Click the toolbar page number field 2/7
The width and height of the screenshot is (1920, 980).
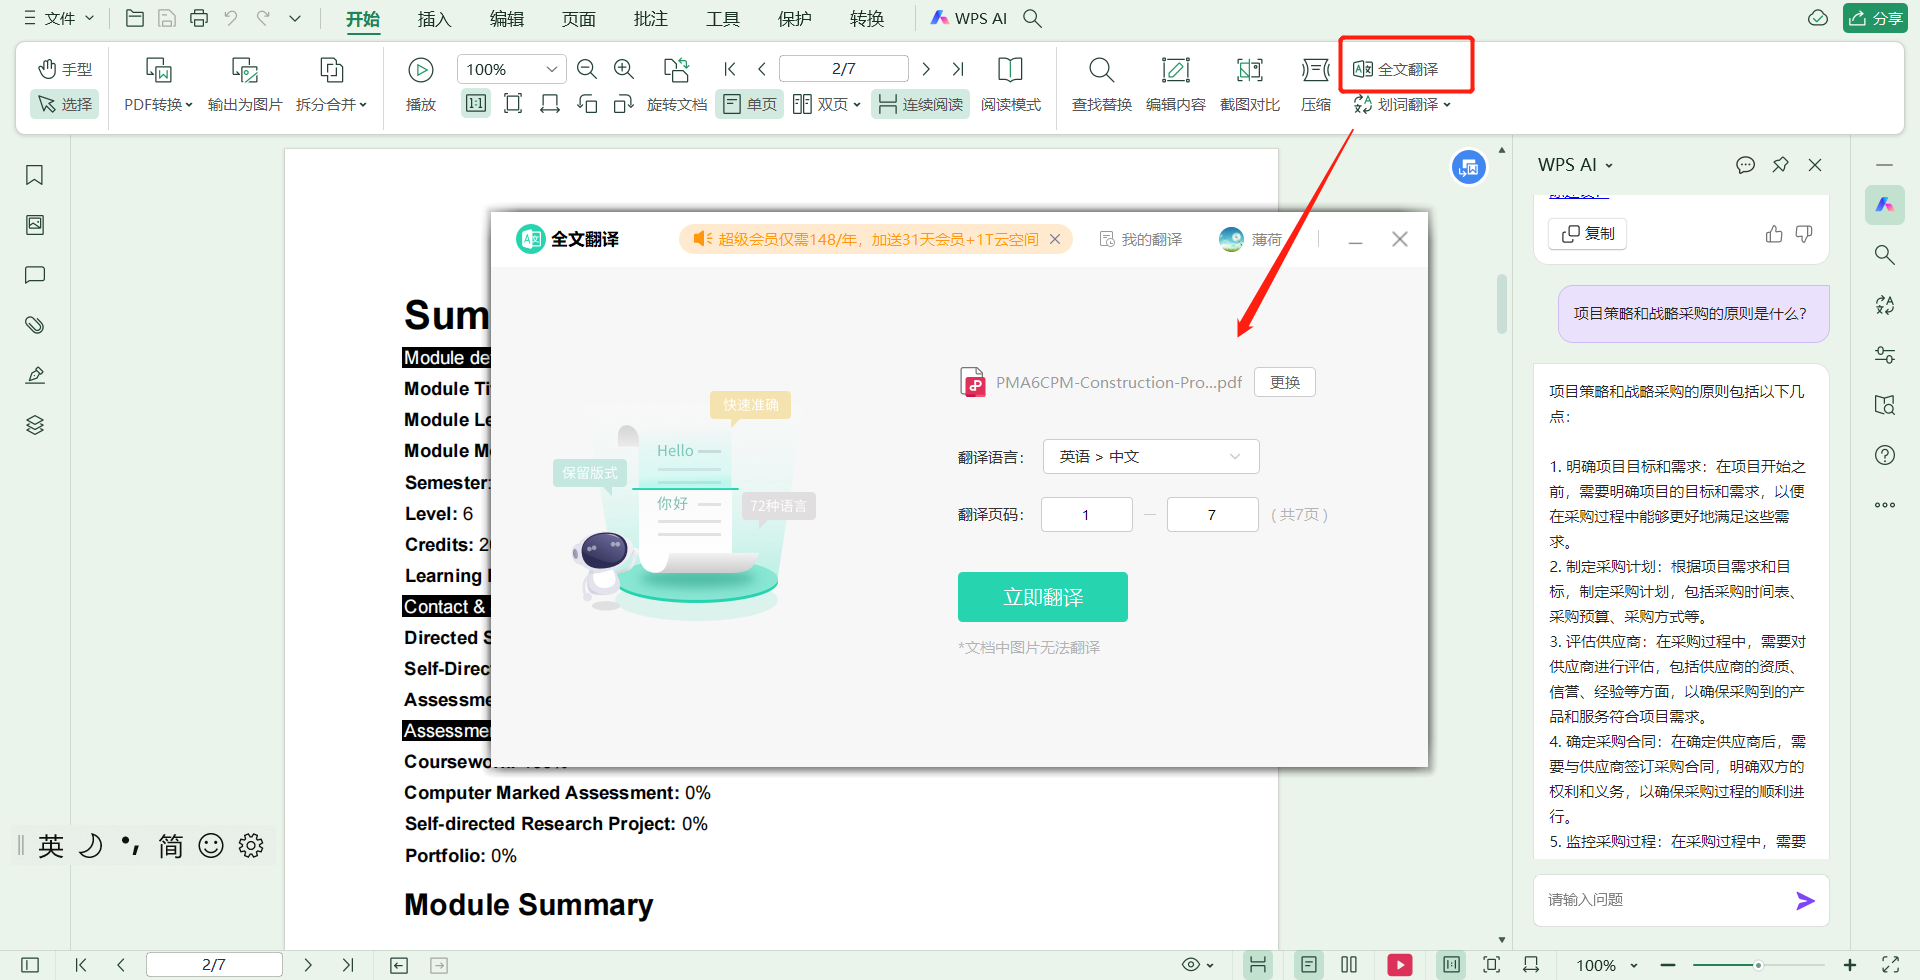843,69
